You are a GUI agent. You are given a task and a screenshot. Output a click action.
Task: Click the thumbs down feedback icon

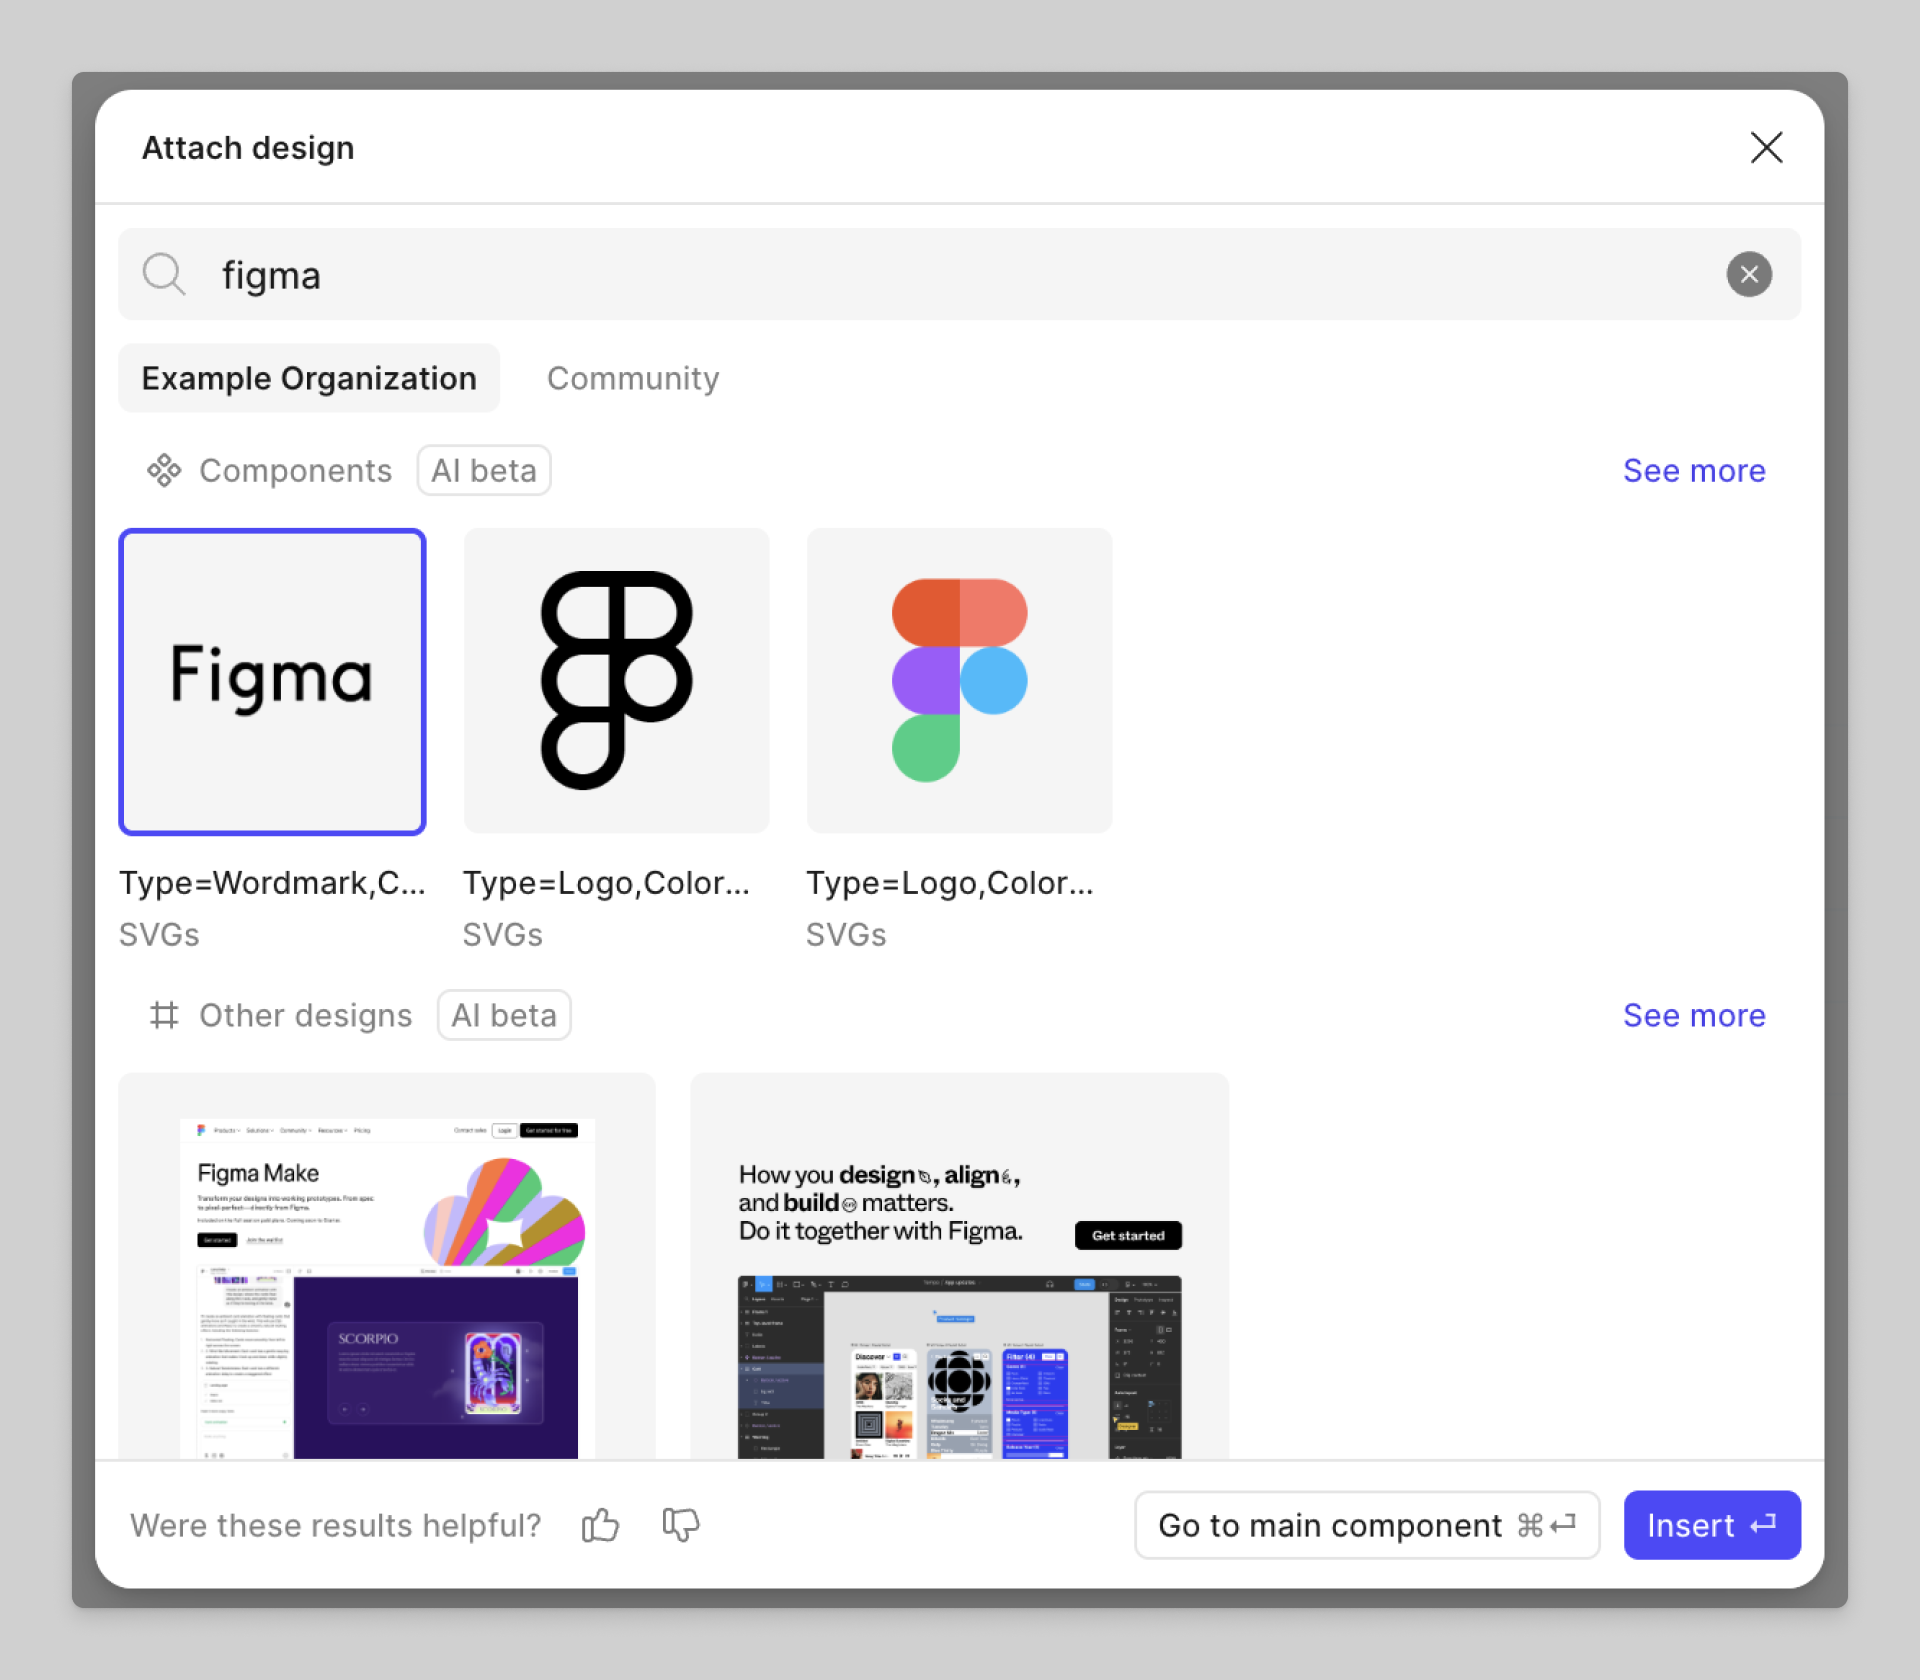681,1525
